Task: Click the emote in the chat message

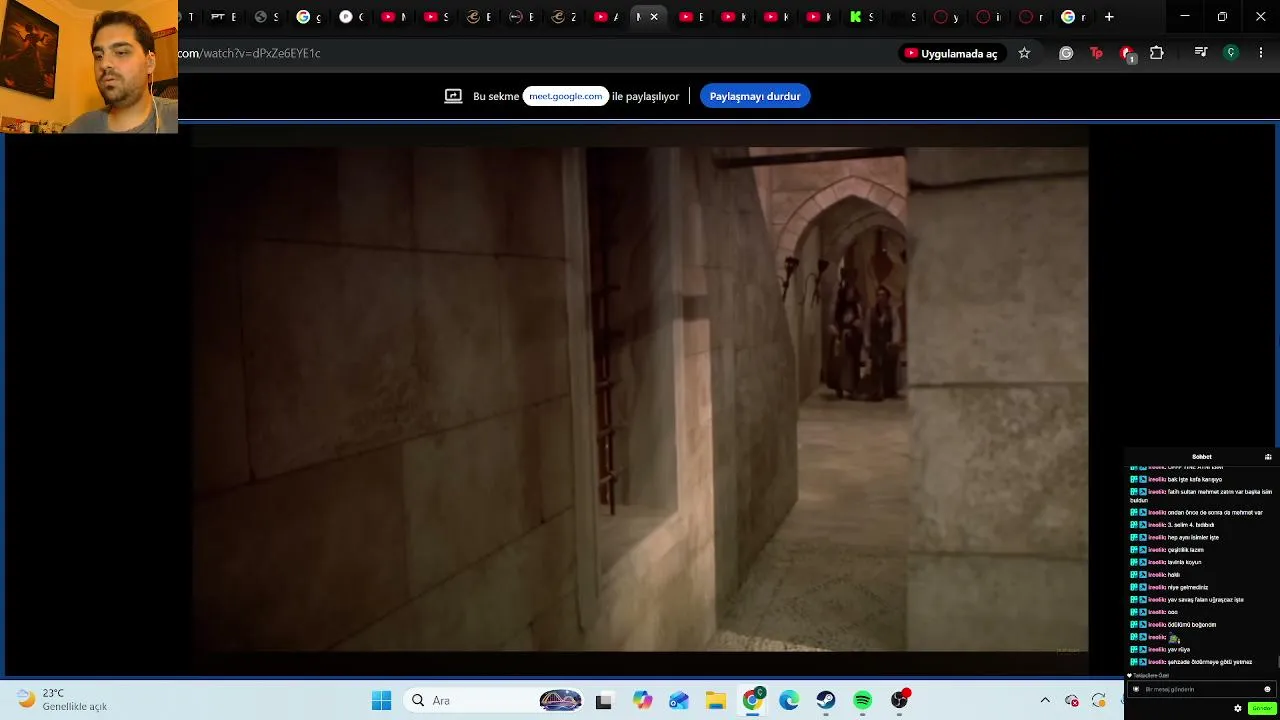Action: (1174, 638)
